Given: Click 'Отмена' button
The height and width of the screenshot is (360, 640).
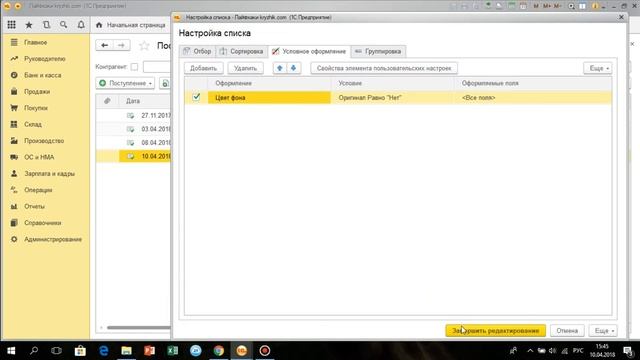Looking at the screenshot, I should [567, 331].
